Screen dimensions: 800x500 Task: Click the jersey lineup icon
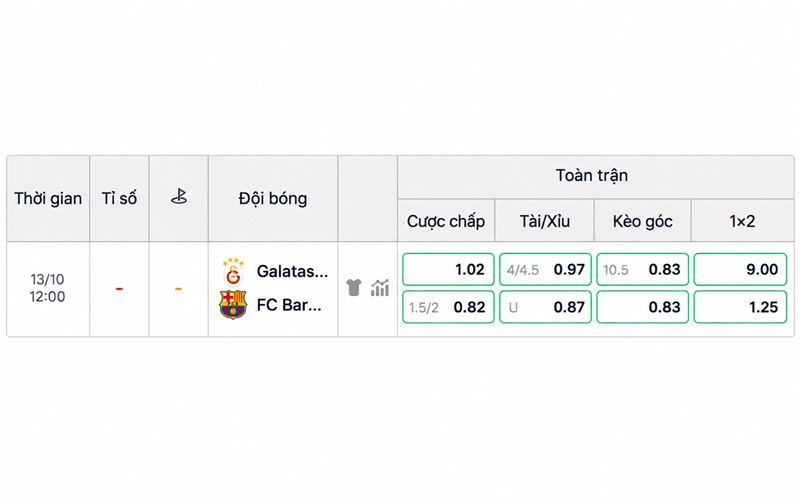click(x=354, y=288)
